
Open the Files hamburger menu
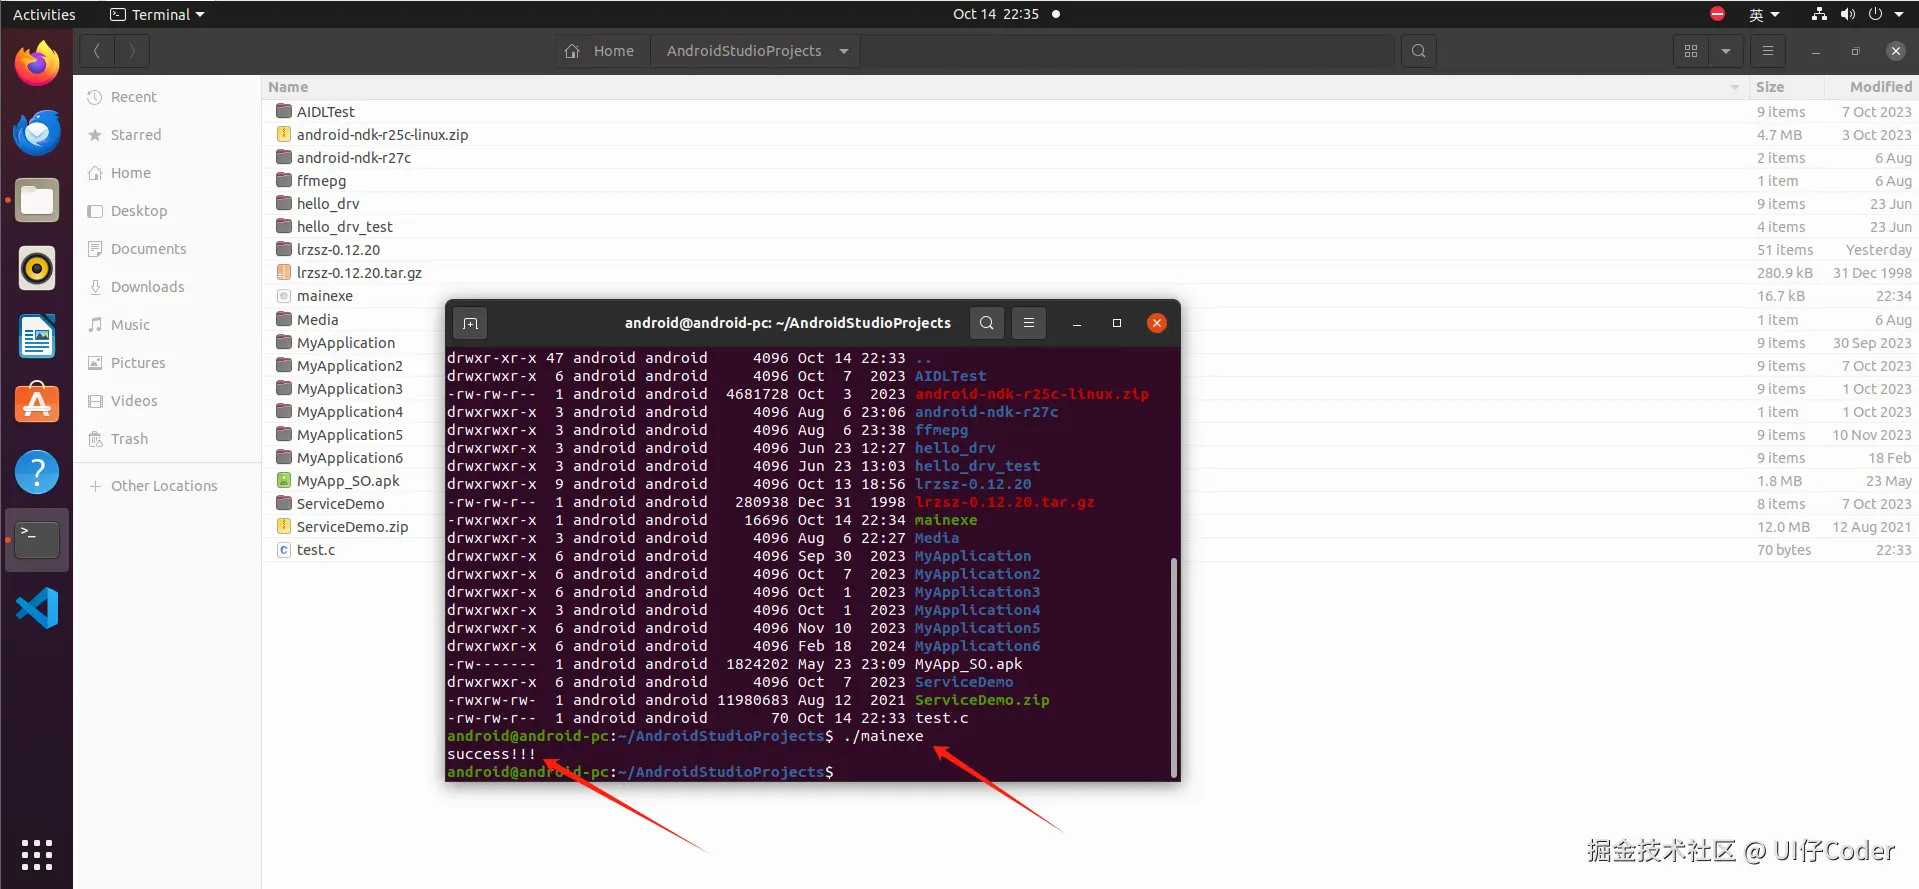pyautogui.click(x=1768, y=51)
